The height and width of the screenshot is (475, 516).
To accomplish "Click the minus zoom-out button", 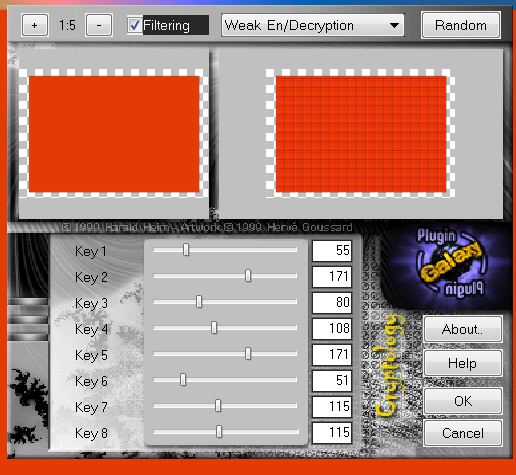I will coord(99,25).
